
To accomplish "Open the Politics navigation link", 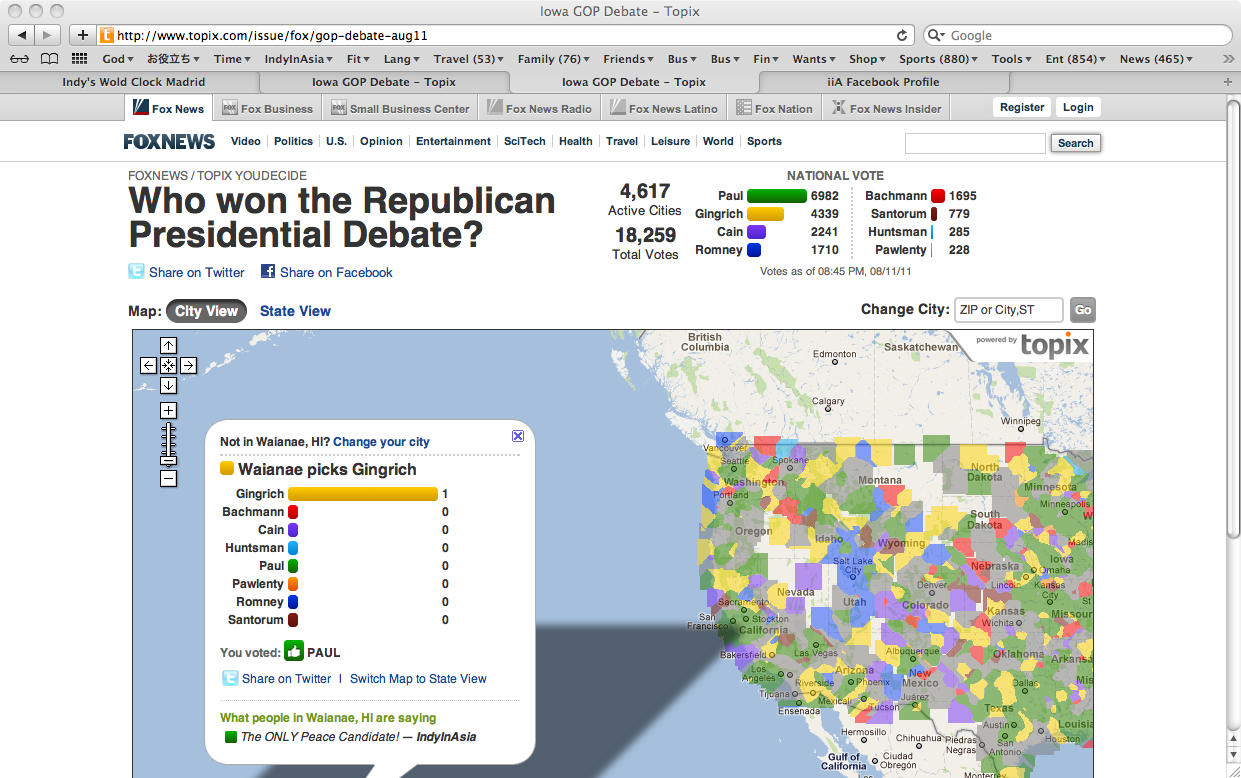I will pyautogui.click(x=293, y=141).
